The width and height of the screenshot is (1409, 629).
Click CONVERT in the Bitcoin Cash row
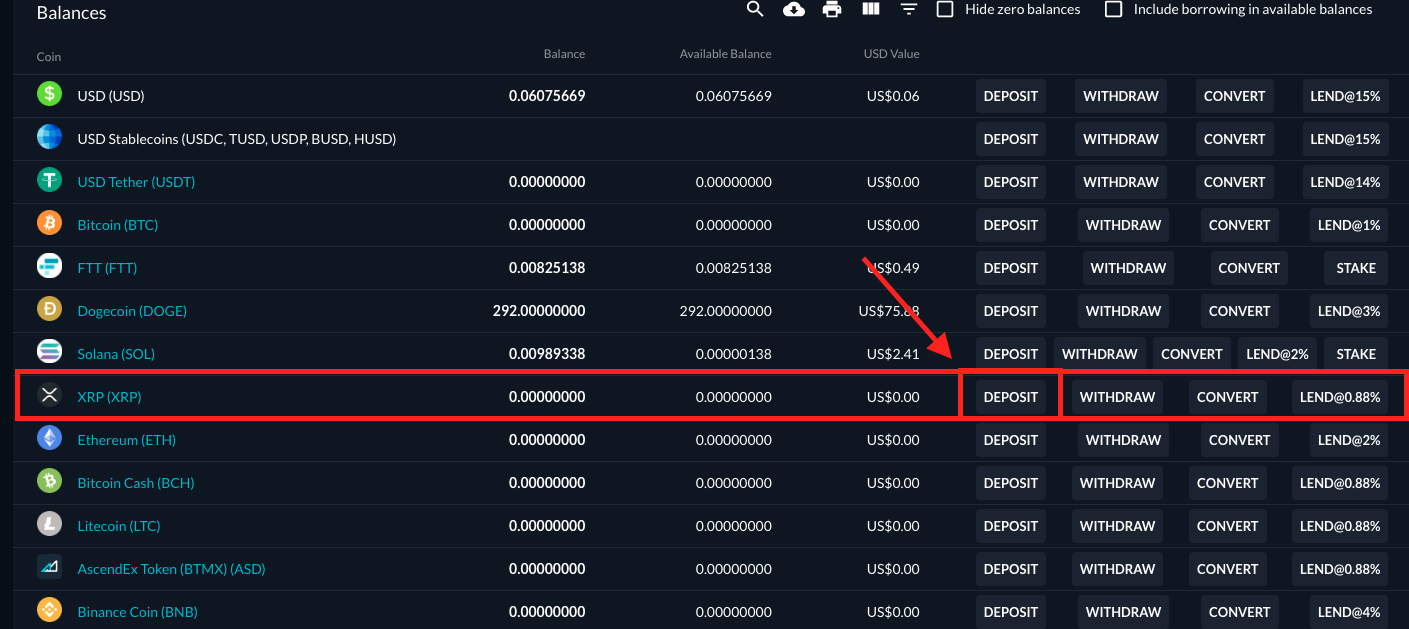coord(1227,483)
